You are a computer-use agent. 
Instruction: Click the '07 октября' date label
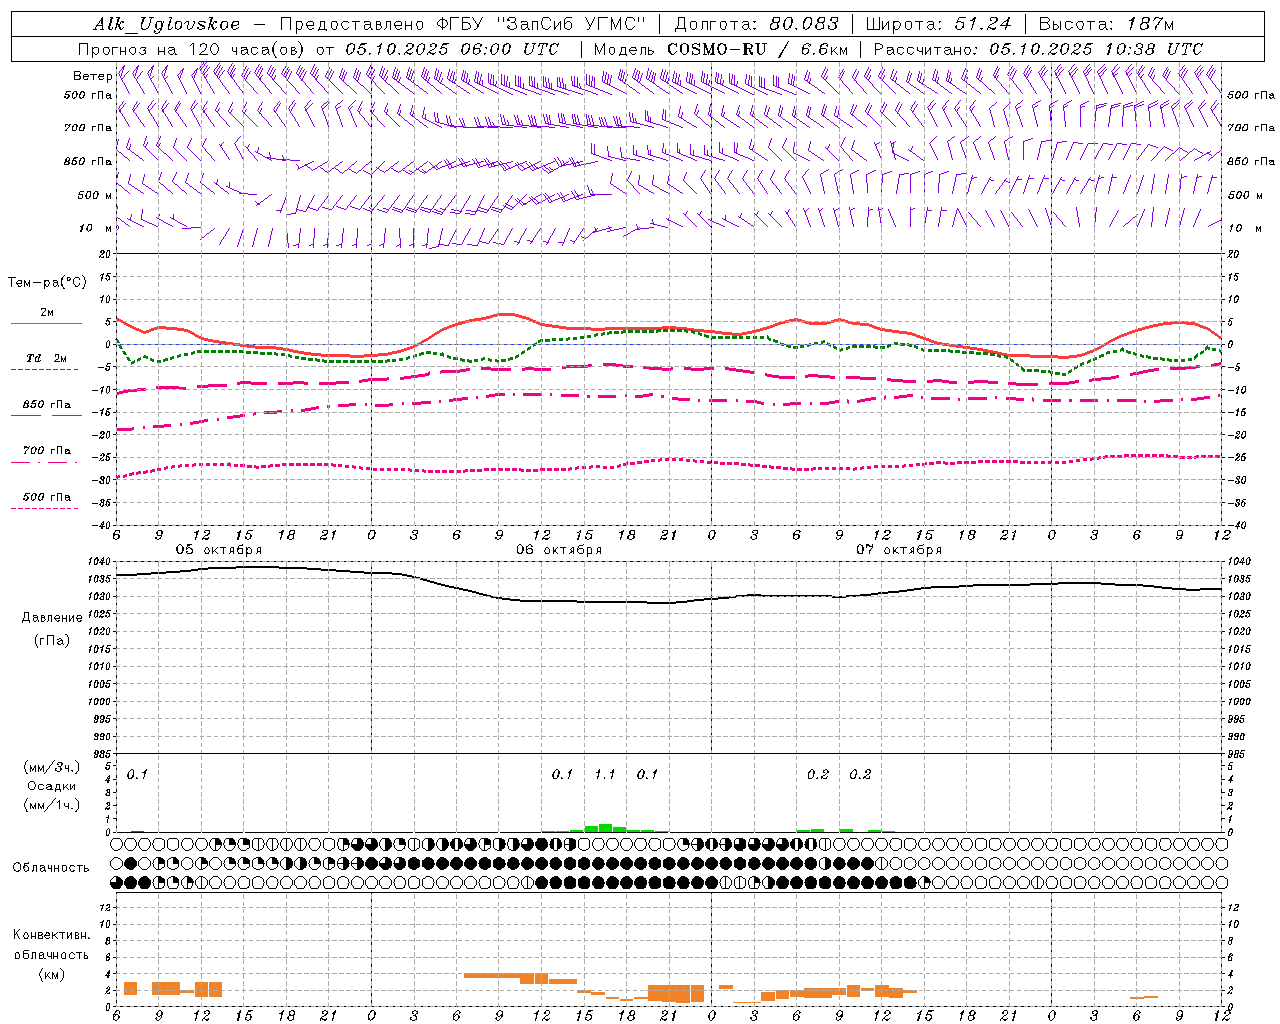tap(899, 550)
